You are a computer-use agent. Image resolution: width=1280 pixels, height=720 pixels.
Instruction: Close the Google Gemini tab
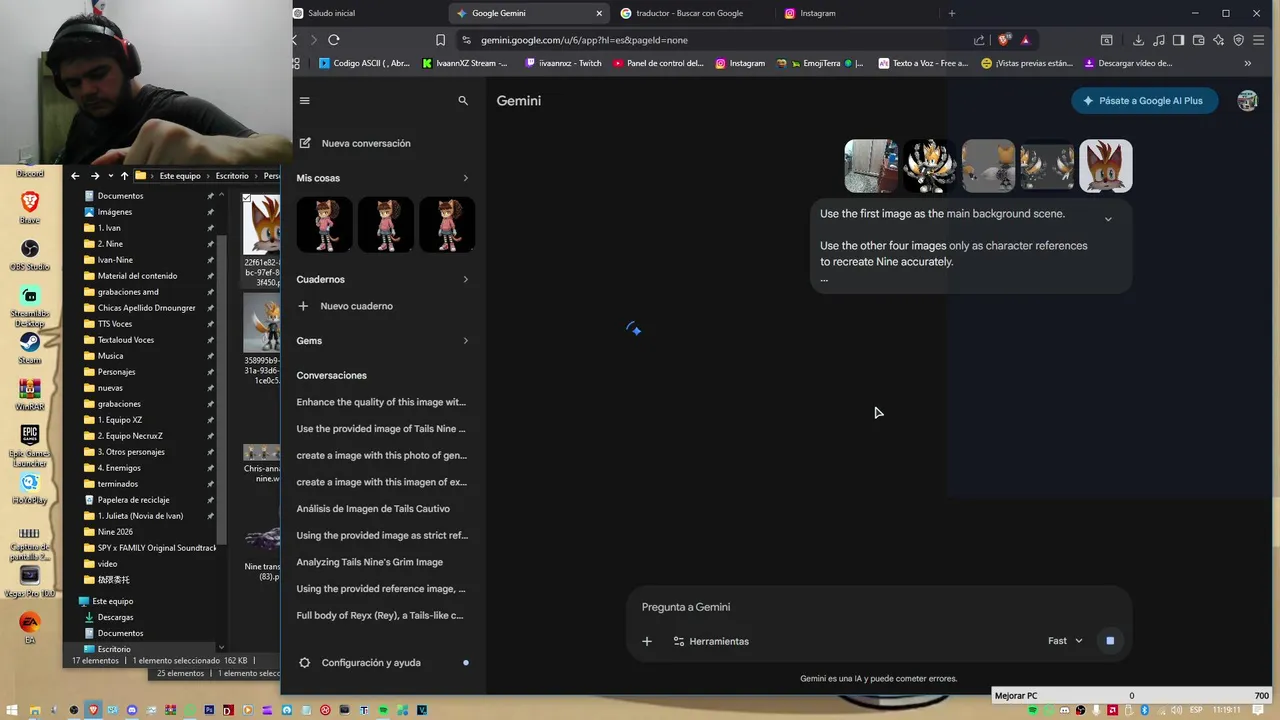point(599,13)
